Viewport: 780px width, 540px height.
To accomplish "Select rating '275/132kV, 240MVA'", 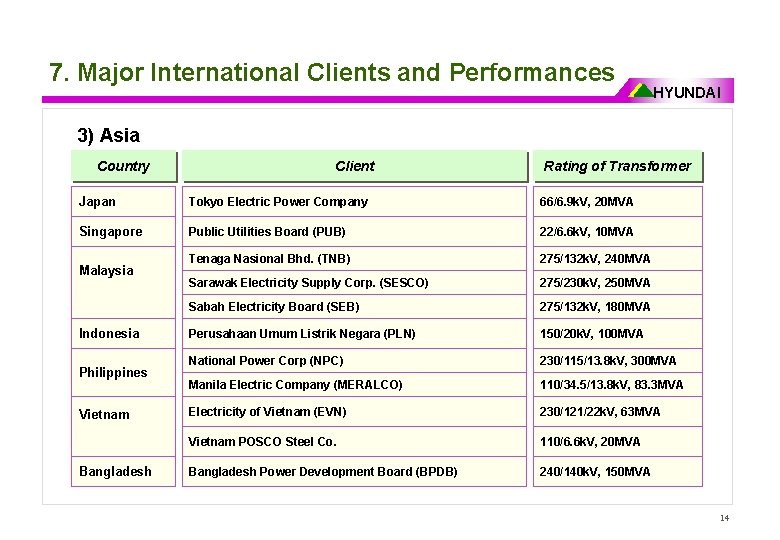I will point(618,259).
